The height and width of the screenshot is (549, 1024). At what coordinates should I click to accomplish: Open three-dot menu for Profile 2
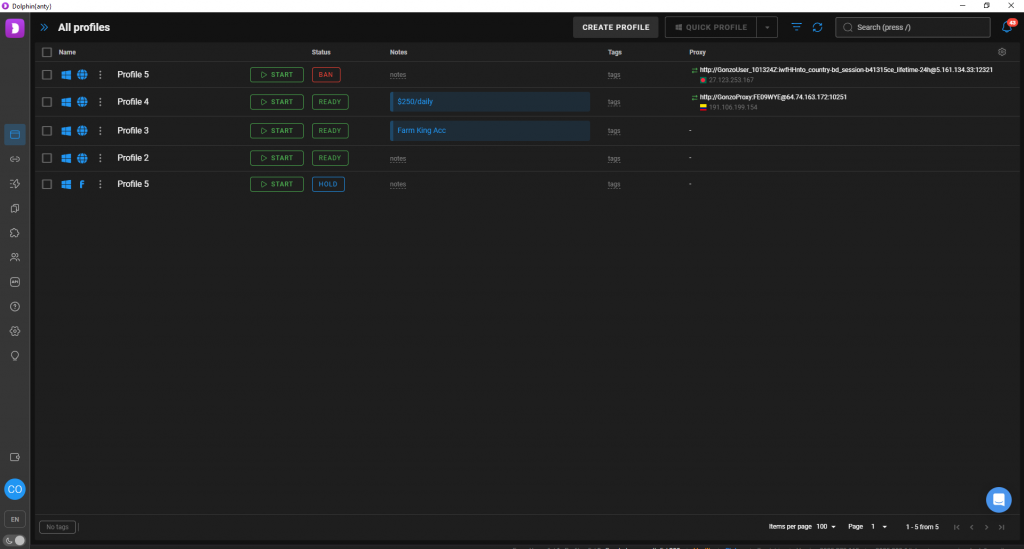(x=100, y=158)
